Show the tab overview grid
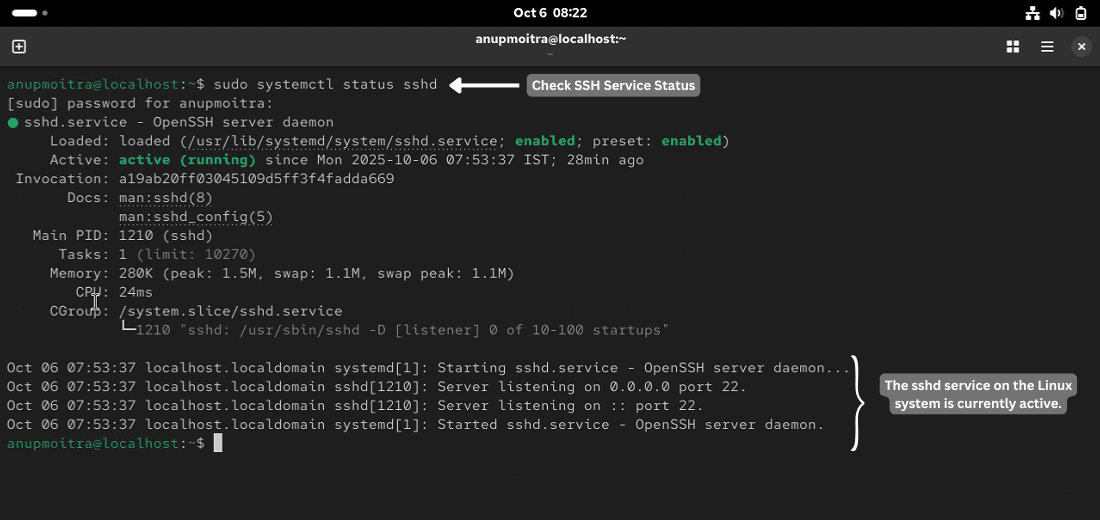 coord(1013,47)
